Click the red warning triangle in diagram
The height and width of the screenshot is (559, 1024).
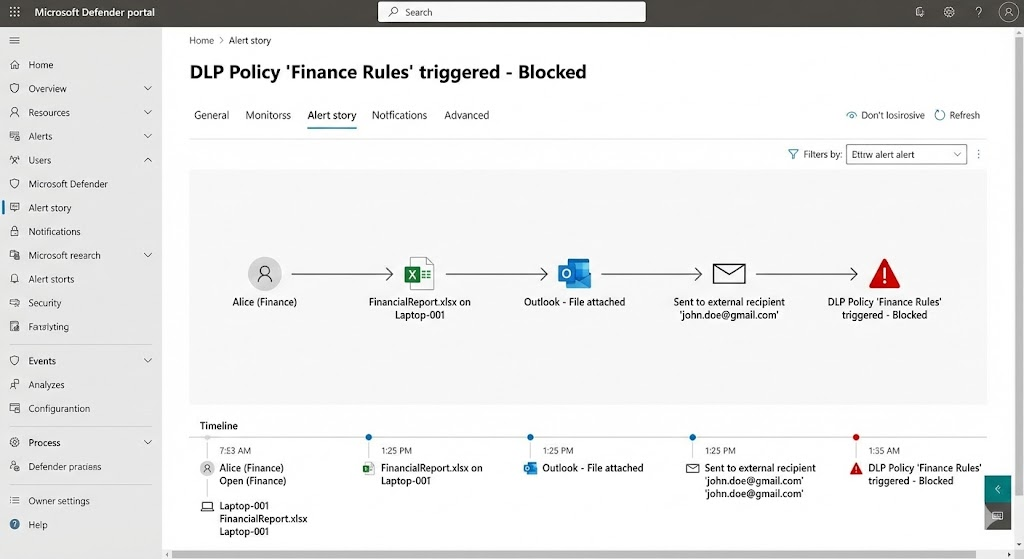click(884, 273)
